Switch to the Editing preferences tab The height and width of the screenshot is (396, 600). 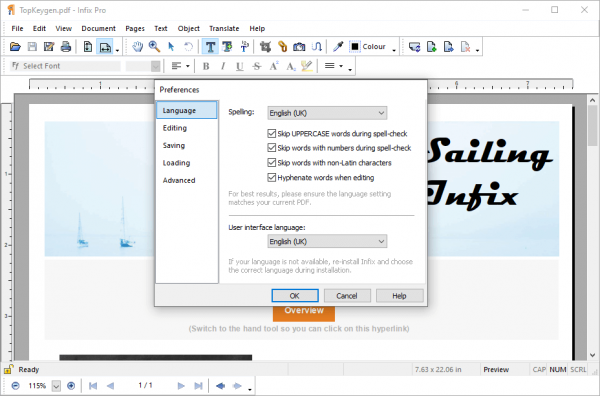tap(175, 128)
